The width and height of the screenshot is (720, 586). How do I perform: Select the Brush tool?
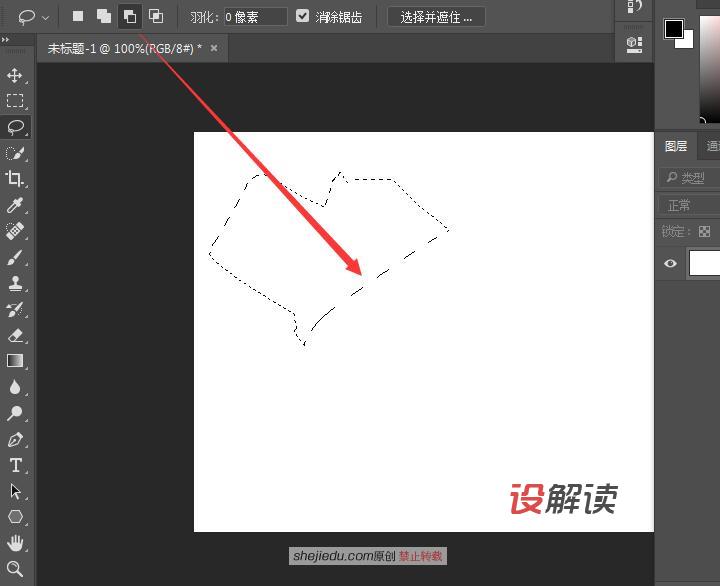tap(15, 257)
